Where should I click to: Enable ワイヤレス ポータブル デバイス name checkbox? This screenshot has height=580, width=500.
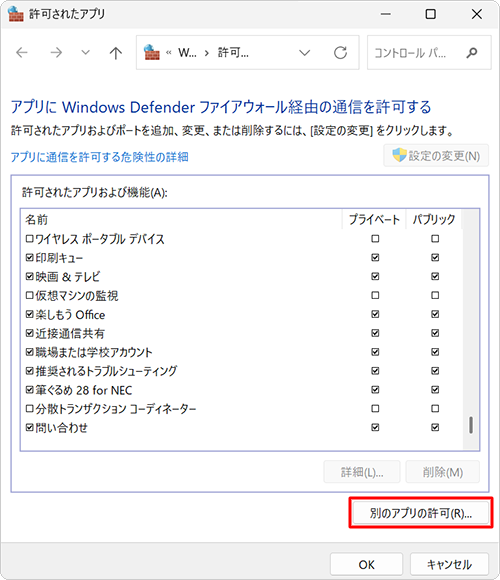pyautogui.click(x=30, y=239)
